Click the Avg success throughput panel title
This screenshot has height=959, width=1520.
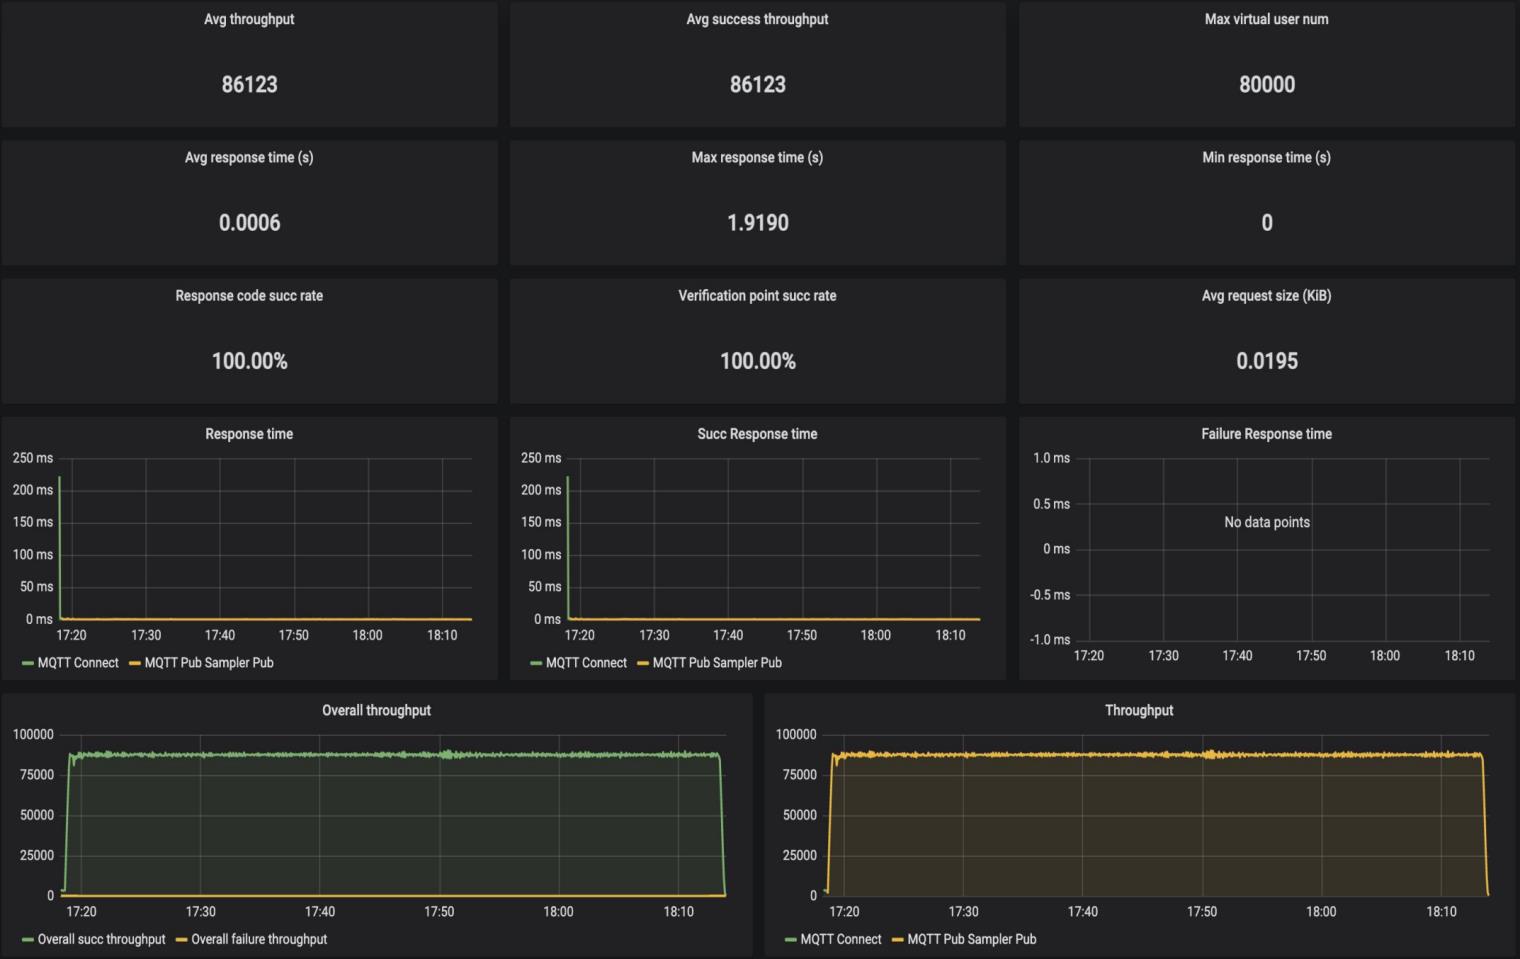coord(757,19)
